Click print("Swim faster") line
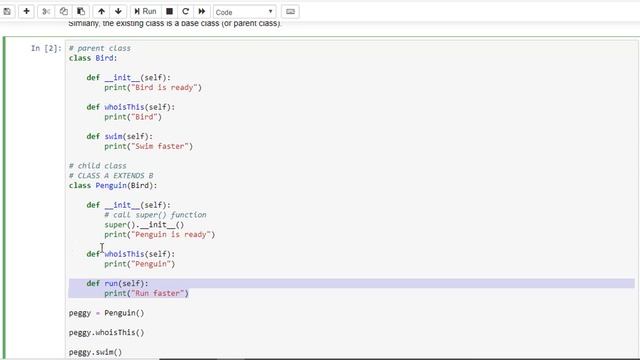This screenshot has width=640, height=360. (148, 146)
